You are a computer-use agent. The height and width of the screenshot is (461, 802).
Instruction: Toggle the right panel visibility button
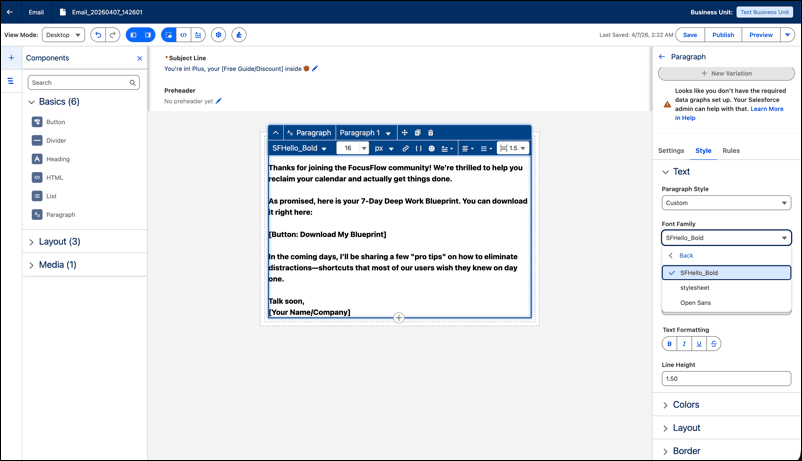pyautogui.click(x=148, y=35)
